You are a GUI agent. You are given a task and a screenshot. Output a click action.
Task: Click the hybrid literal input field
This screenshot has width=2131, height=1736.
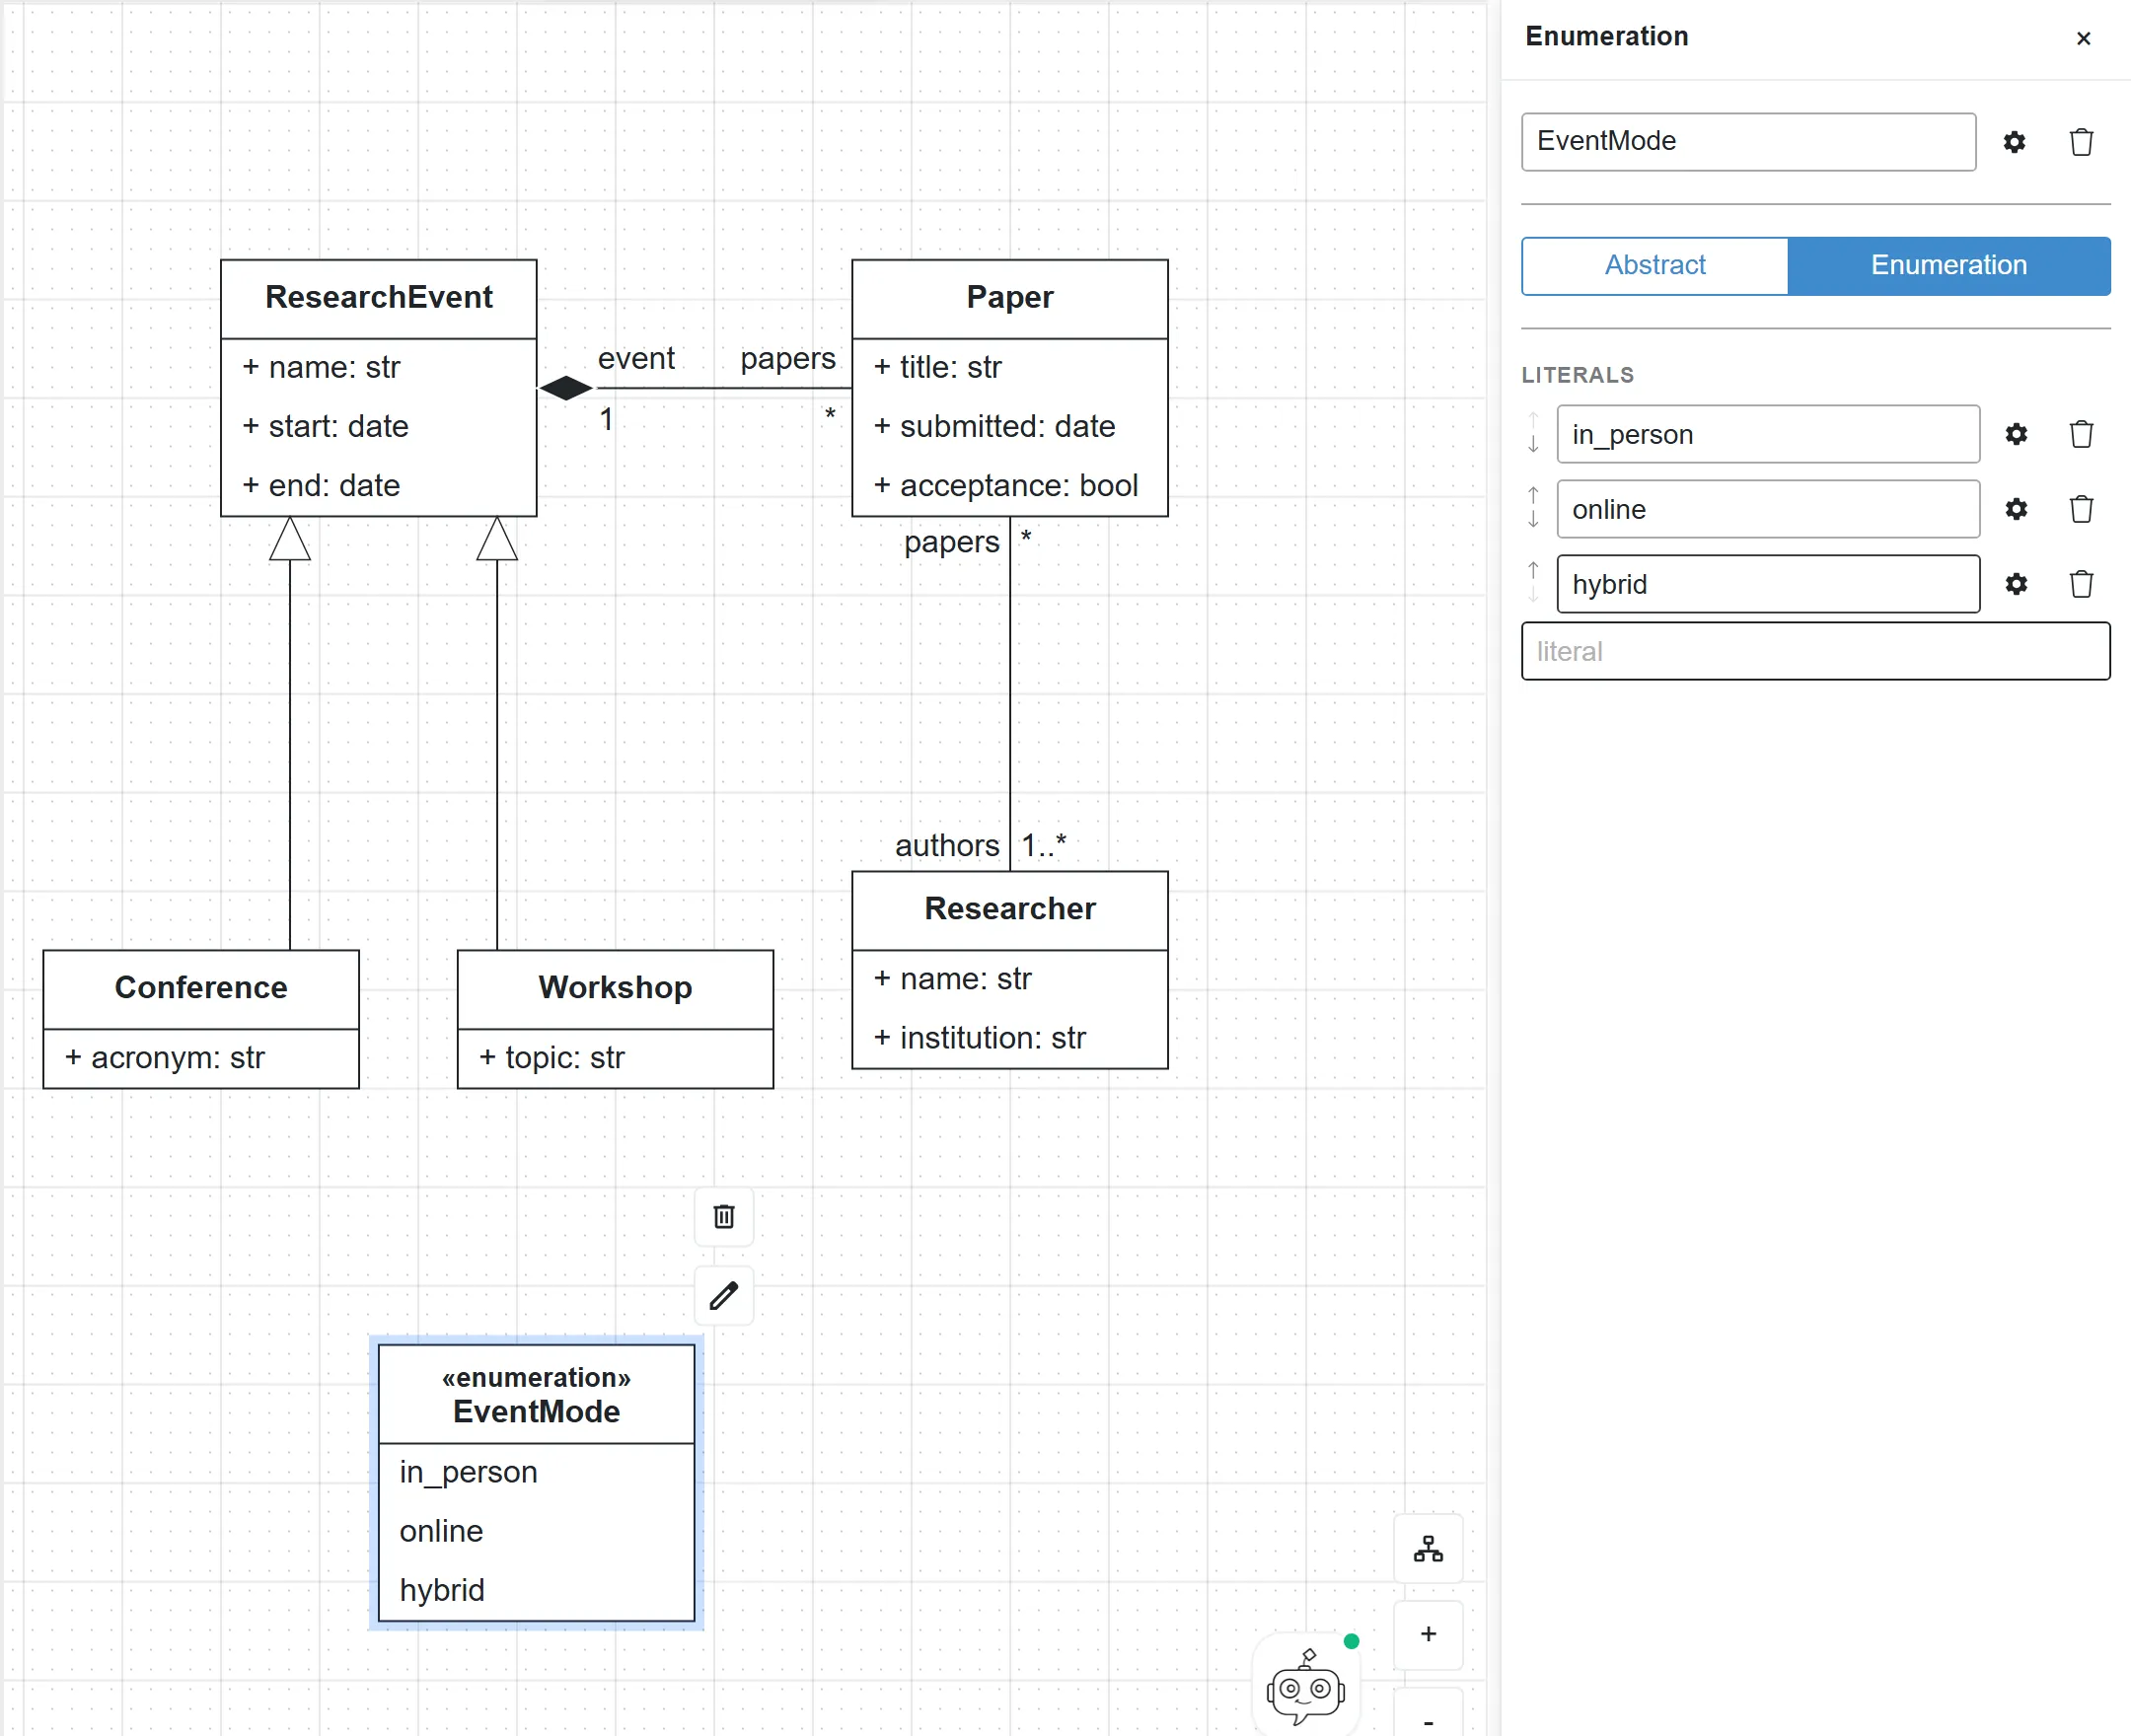pos(1768,584)
